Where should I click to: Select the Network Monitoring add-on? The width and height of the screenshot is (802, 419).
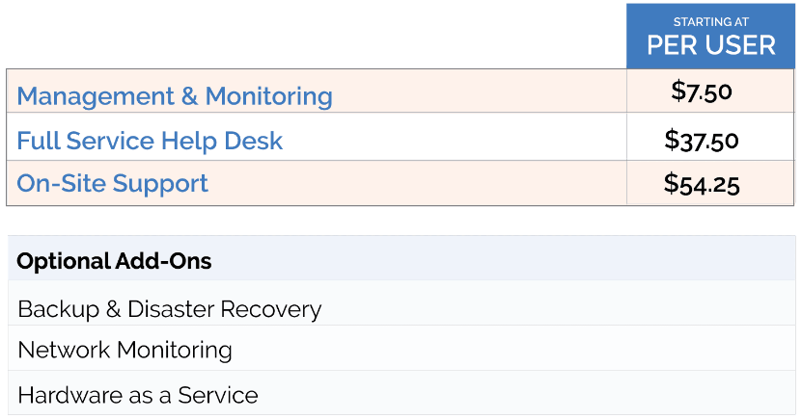124,351
